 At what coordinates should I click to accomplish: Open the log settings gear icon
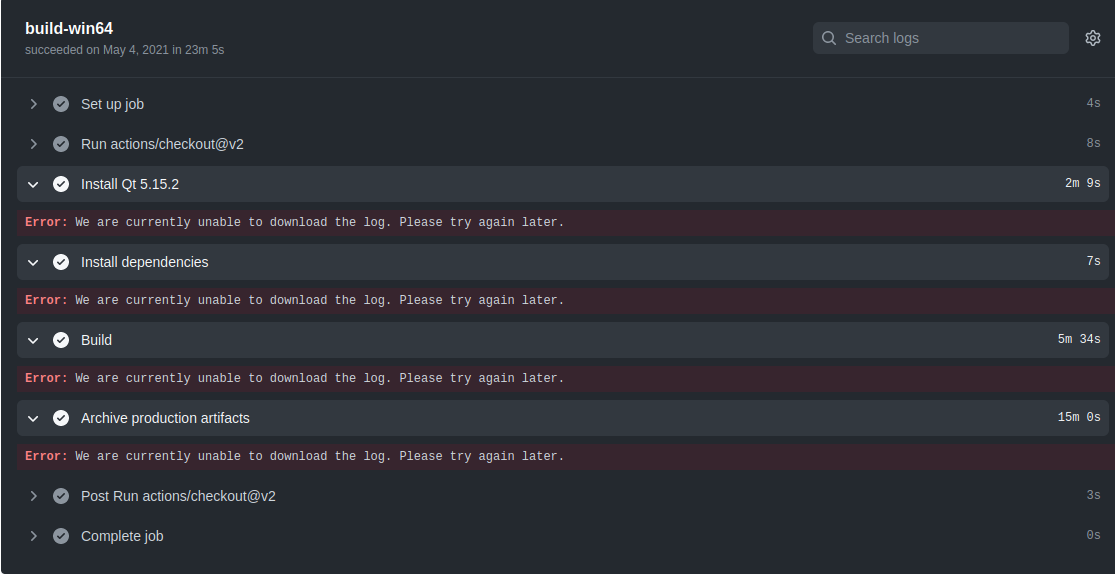point(1092,38)
